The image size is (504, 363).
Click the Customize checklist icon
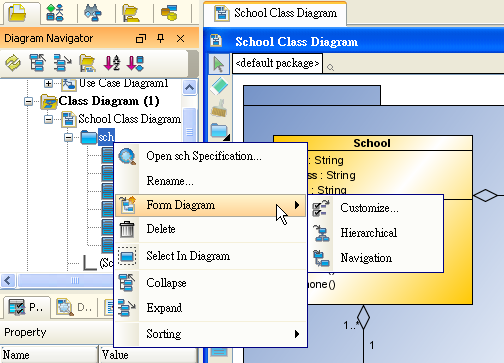click(x=321, y=208)
